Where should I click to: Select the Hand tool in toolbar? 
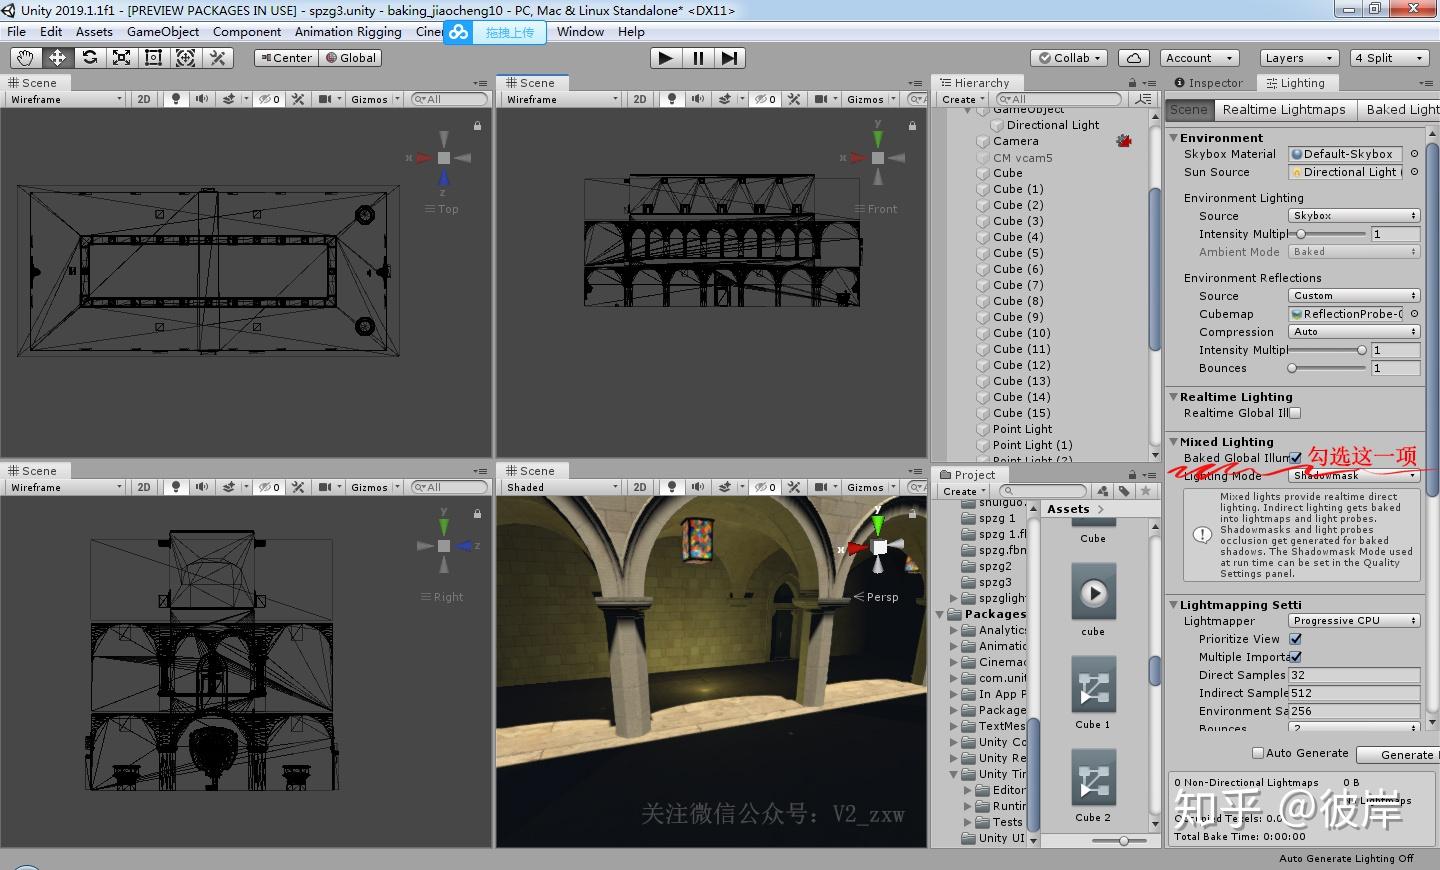(x=25, y=58)
